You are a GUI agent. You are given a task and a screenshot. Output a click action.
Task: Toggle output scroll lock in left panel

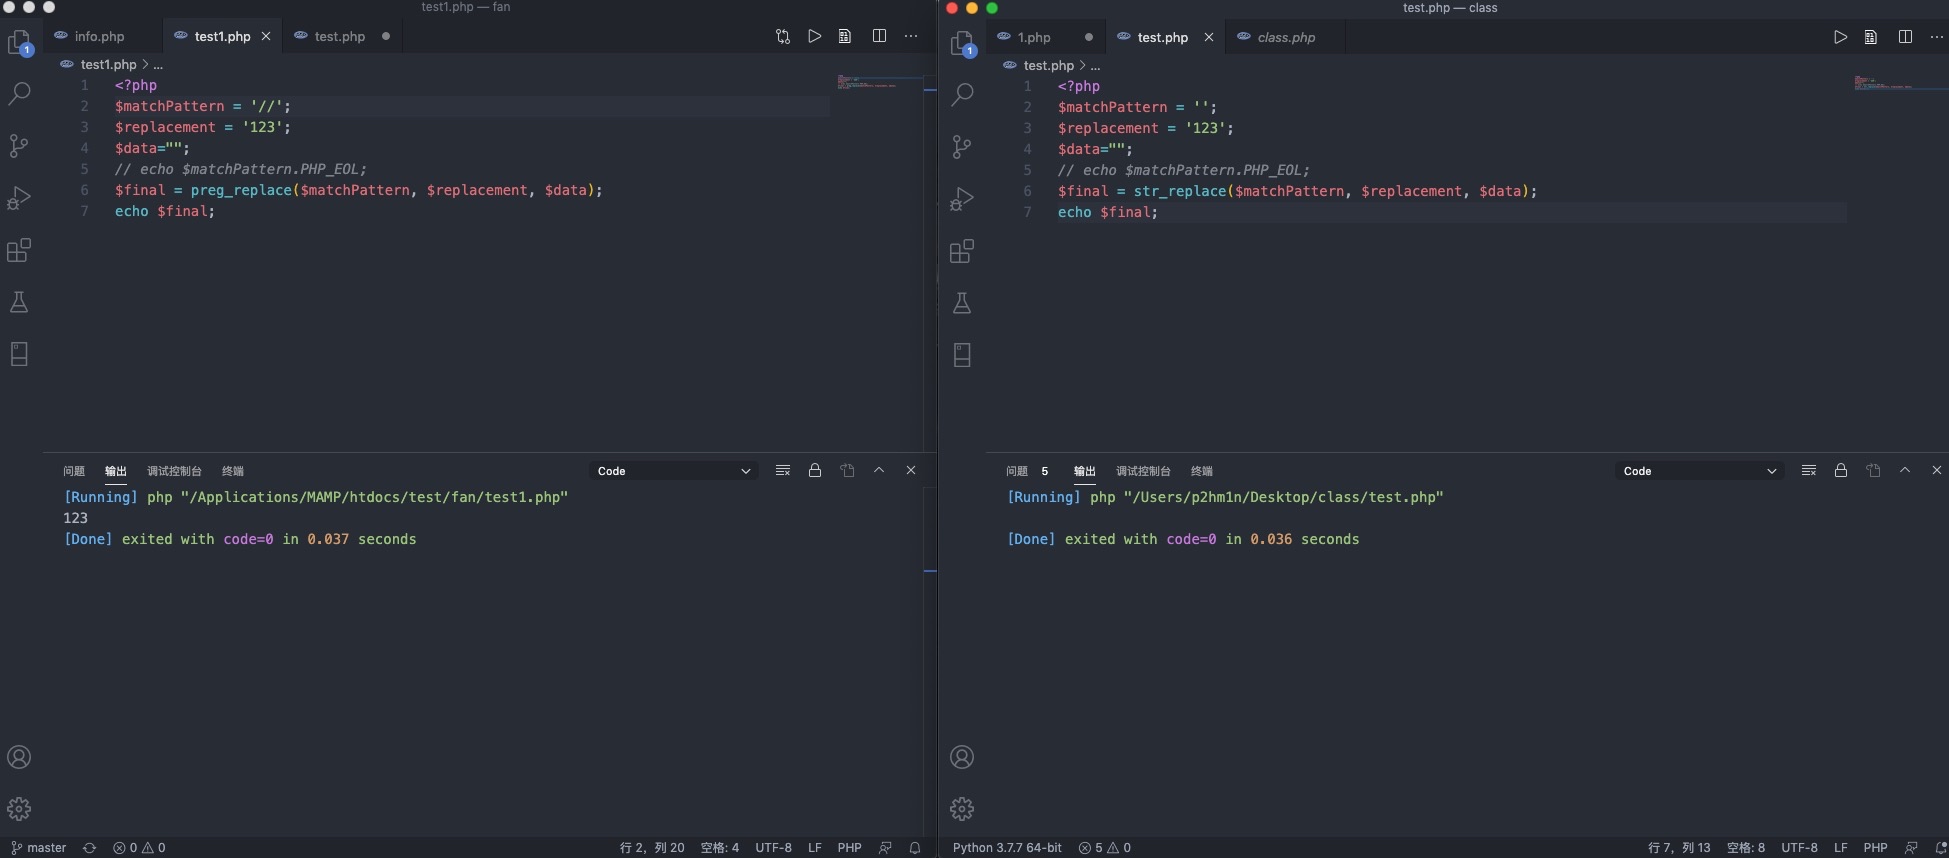[x=815, y=470]
